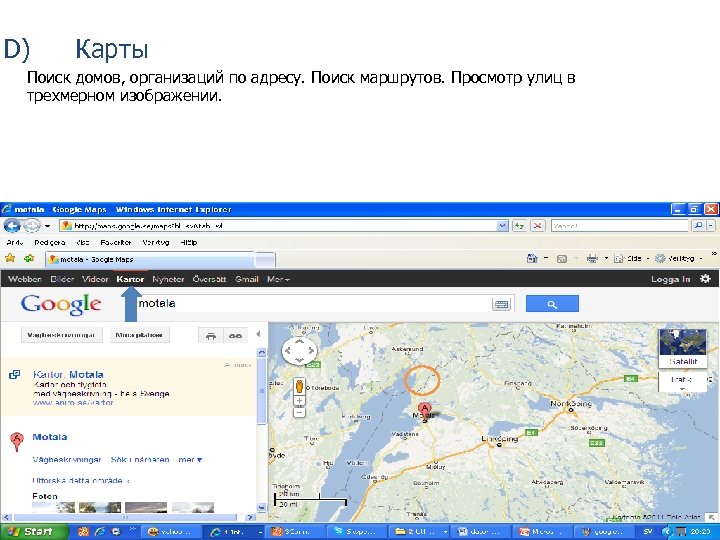Click the Utforska detta område link
This screenshot has height=540, width=720.
80,481
